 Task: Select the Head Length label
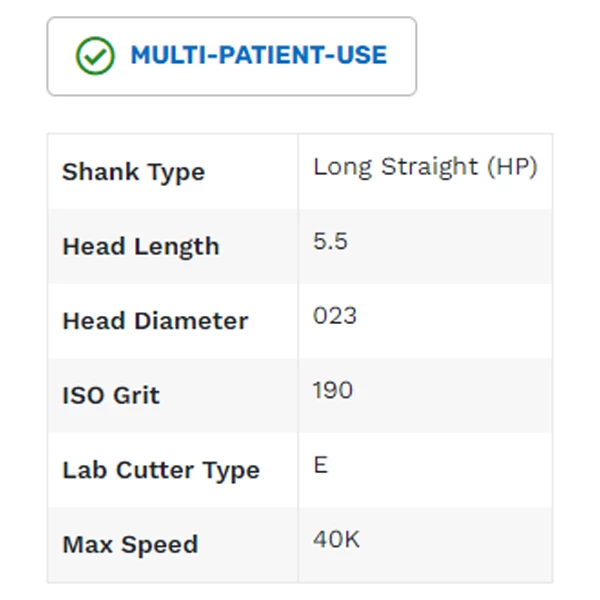pos(141,246)
